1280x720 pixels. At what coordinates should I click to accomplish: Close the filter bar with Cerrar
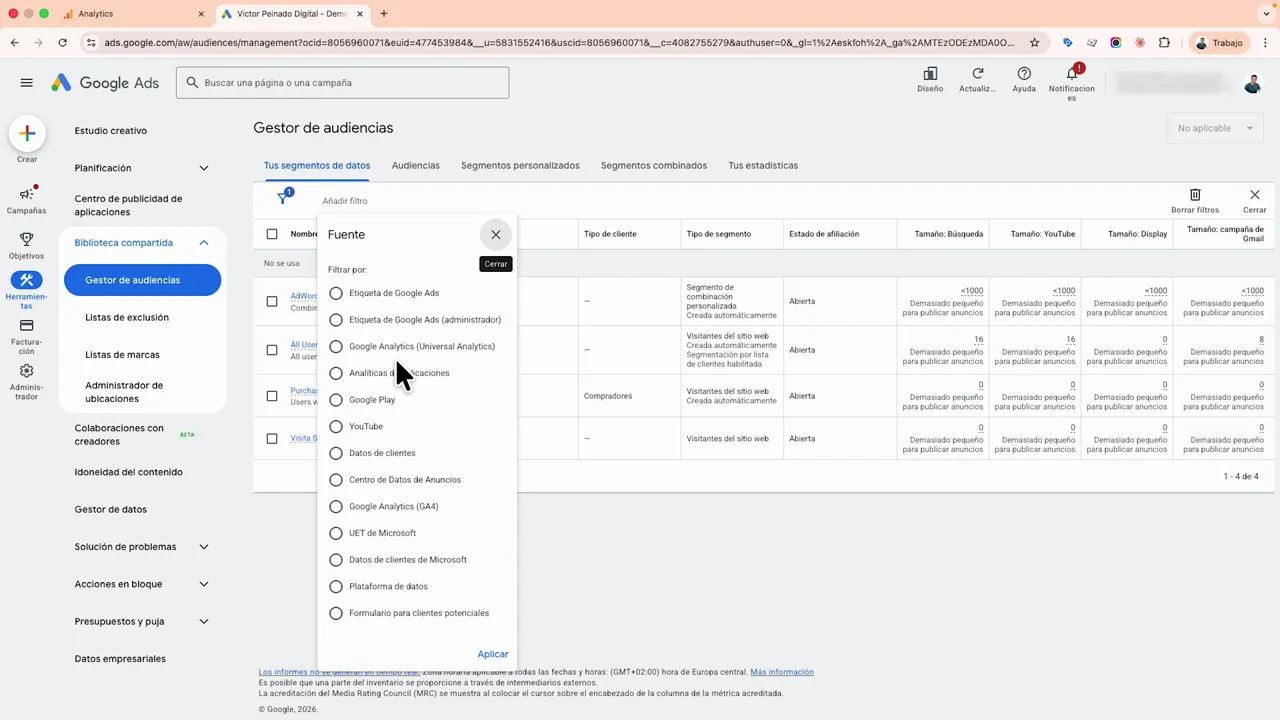1254,200
